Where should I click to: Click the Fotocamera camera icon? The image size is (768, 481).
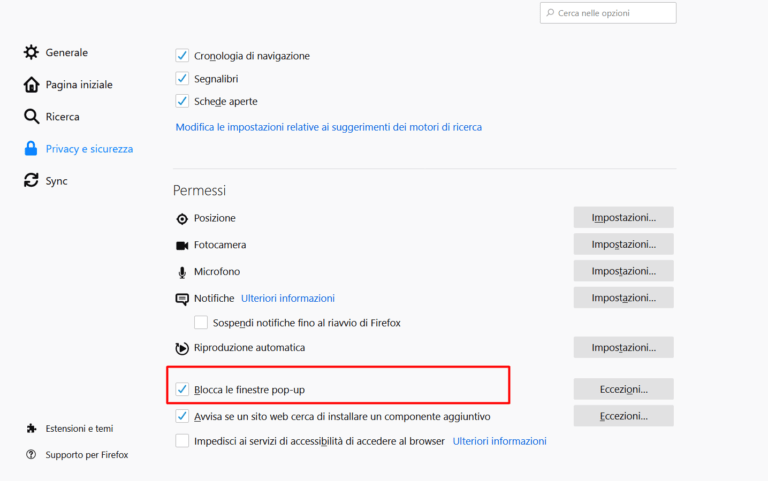(x=182, y=245)
